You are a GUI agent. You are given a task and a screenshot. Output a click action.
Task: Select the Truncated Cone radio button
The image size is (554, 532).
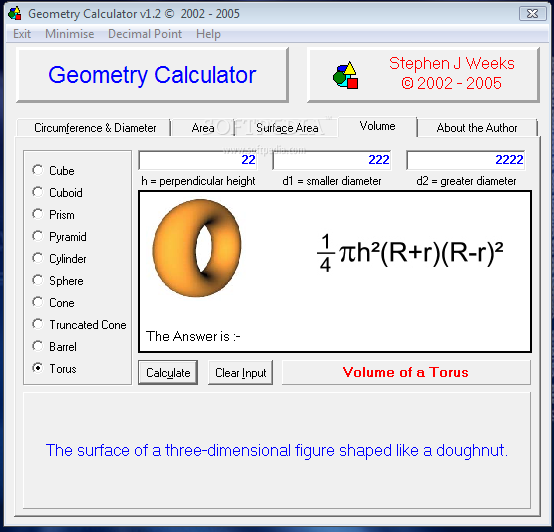[x=37, y=324]
